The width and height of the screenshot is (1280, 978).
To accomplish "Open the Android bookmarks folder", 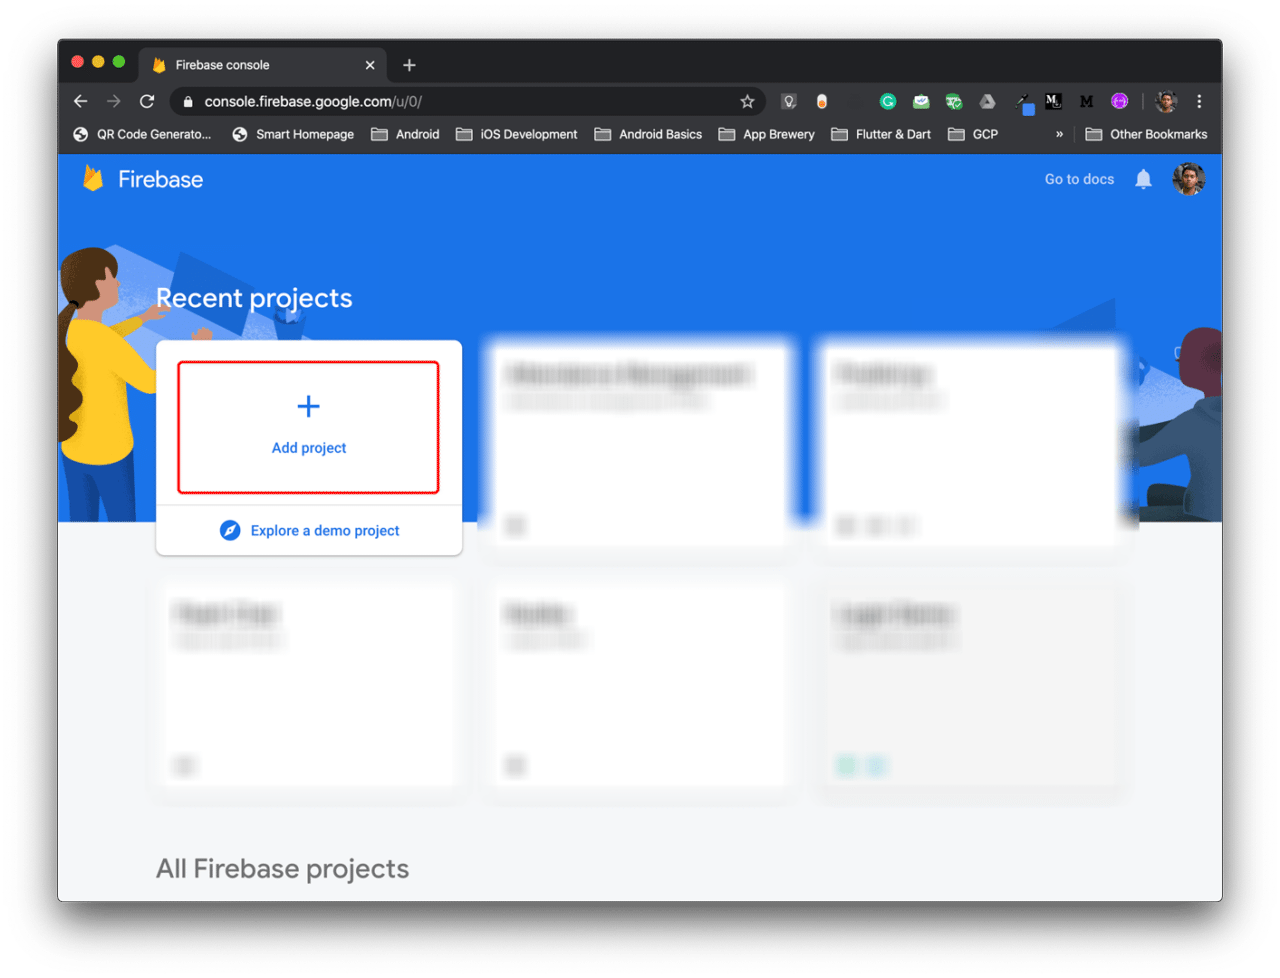I will (x=405, y=134).
